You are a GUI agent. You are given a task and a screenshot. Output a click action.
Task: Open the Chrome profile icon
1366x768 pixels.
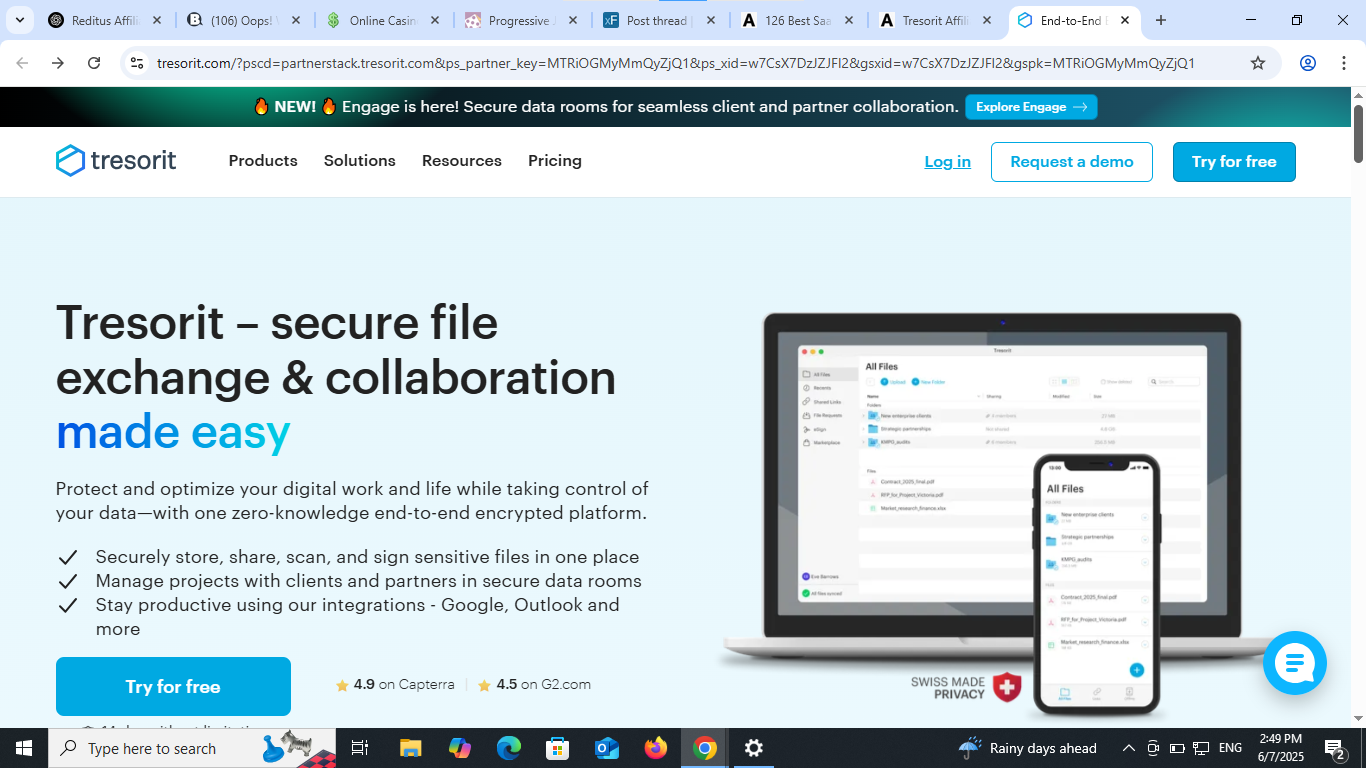tap(1308, 63)
